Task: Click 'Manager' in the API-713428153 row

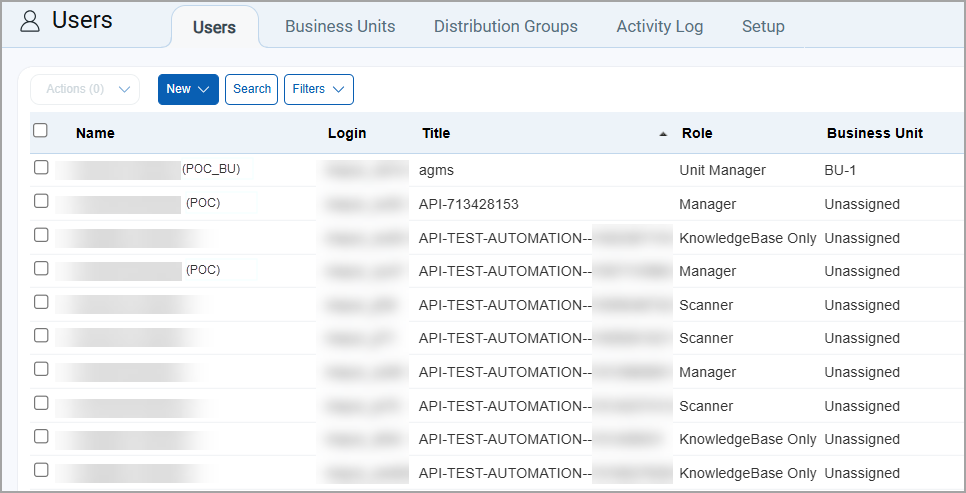Action: coord(708,204)
